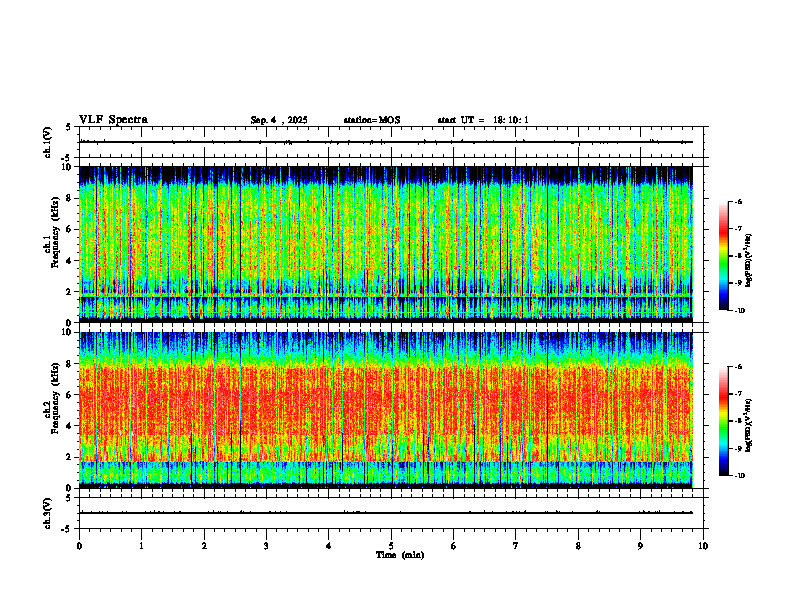Click the ch.2 color scale bar
The width and height of the screenshot is (792, 612).
point(724,421)
